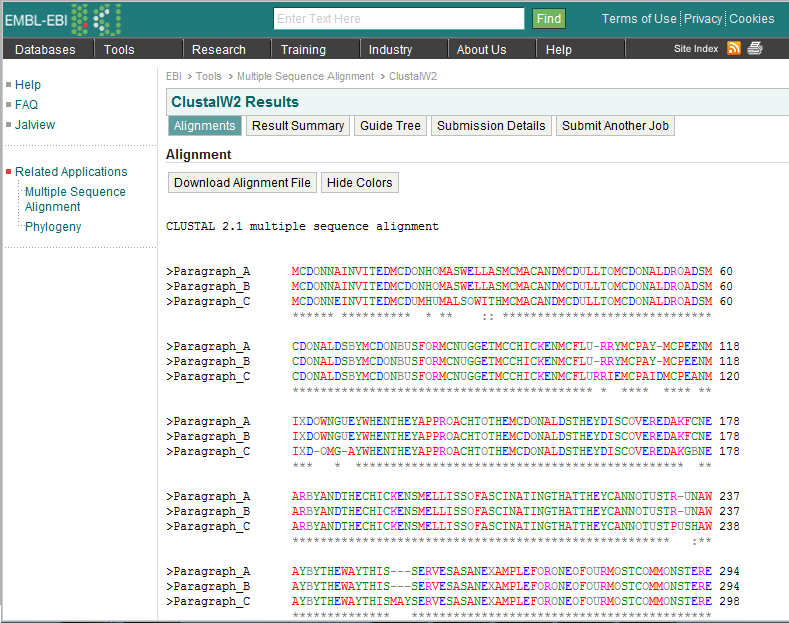The height and width of the screenshot is (623, 789).
Task: Click >Paragraph_C row ending in 120
Action: pyautogui.click(x=453, y=376)
